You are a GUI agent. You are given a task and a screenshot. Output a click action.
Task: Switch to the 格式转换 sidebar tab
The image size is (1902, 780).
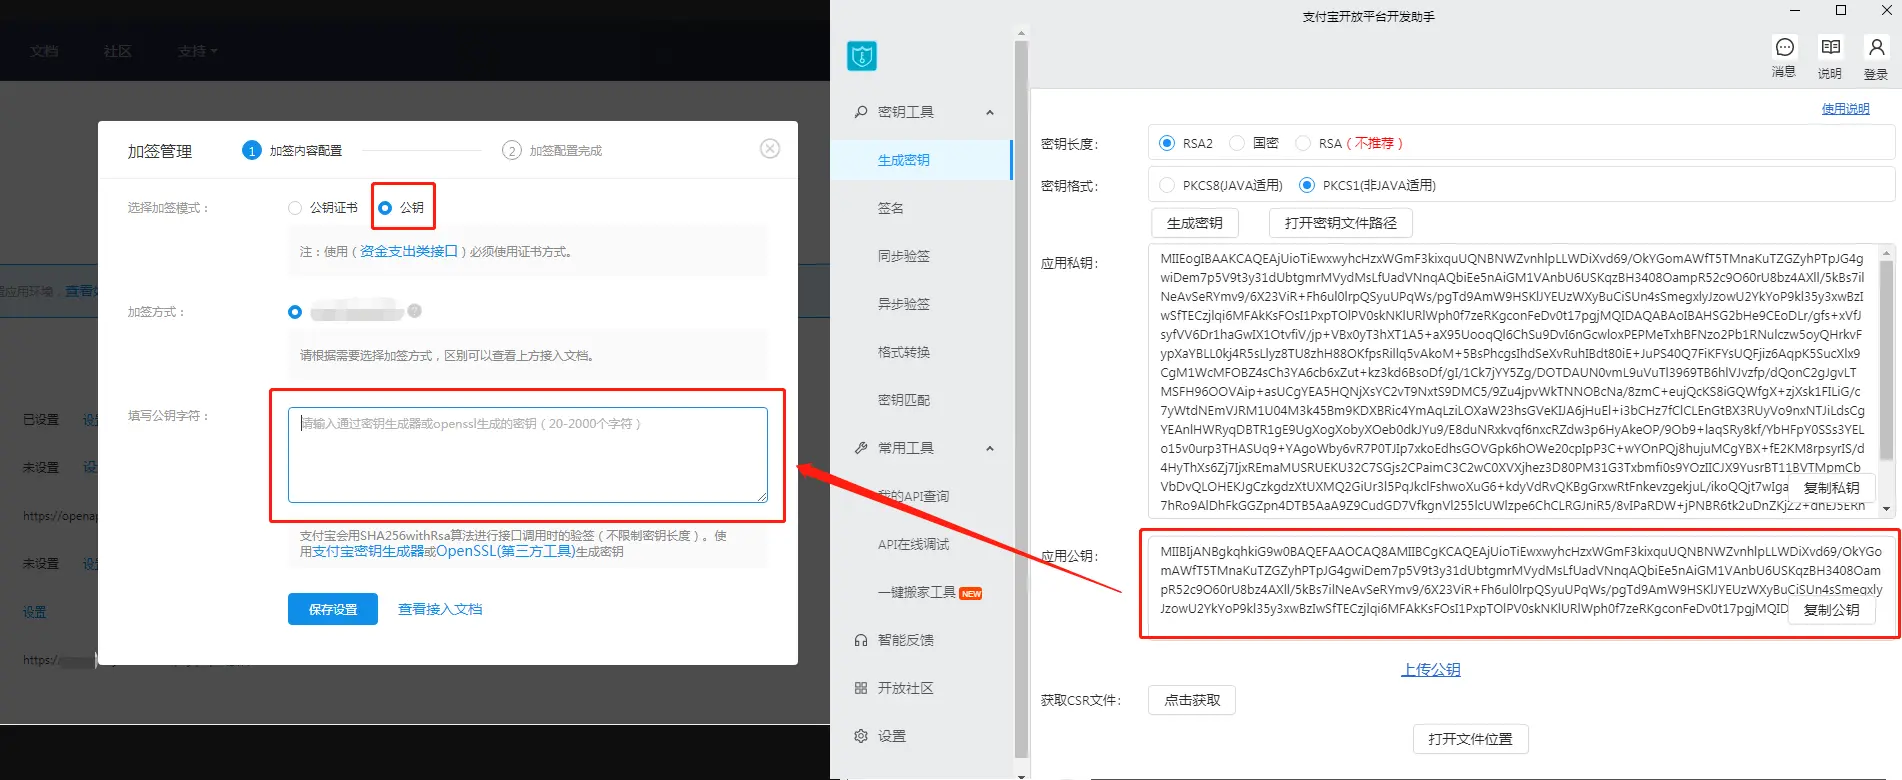tap(904, 352)
